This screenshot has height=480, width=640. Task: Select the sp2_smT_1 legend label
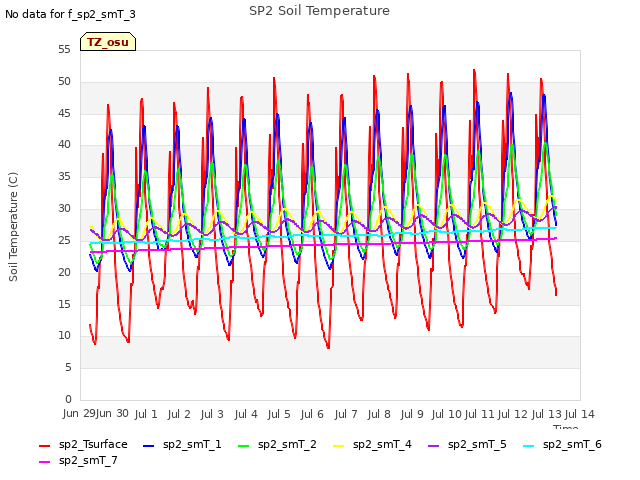coord(192,444)
